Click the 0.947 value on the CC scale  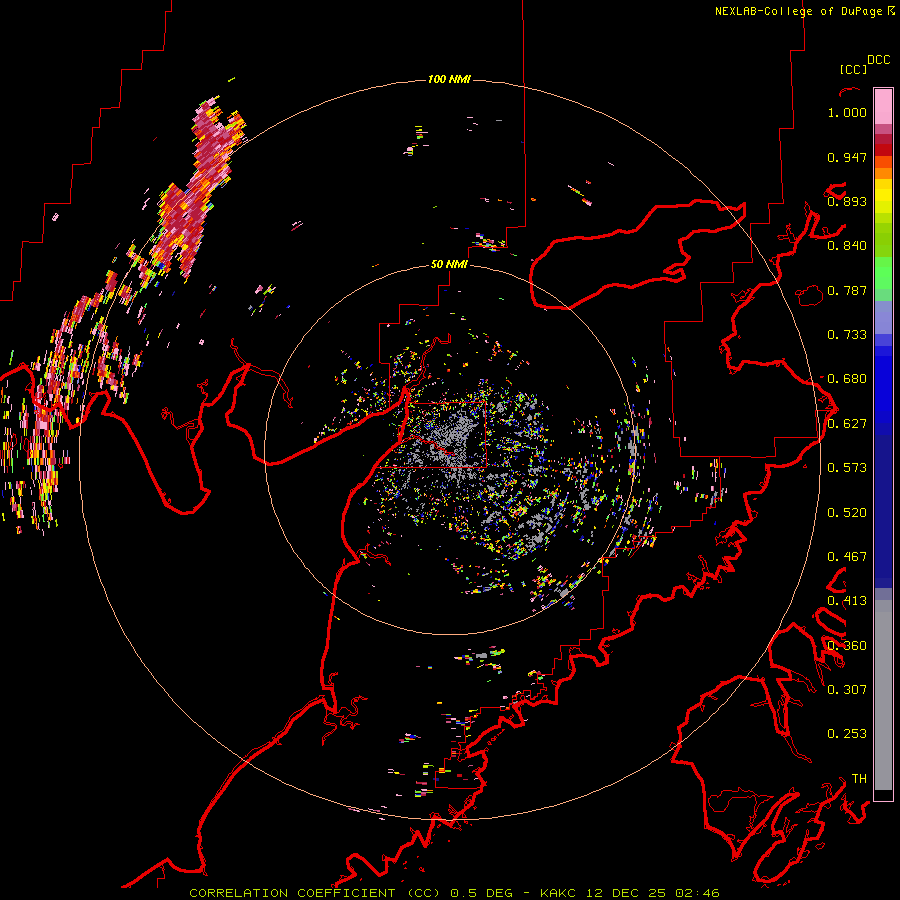(847, 157)
